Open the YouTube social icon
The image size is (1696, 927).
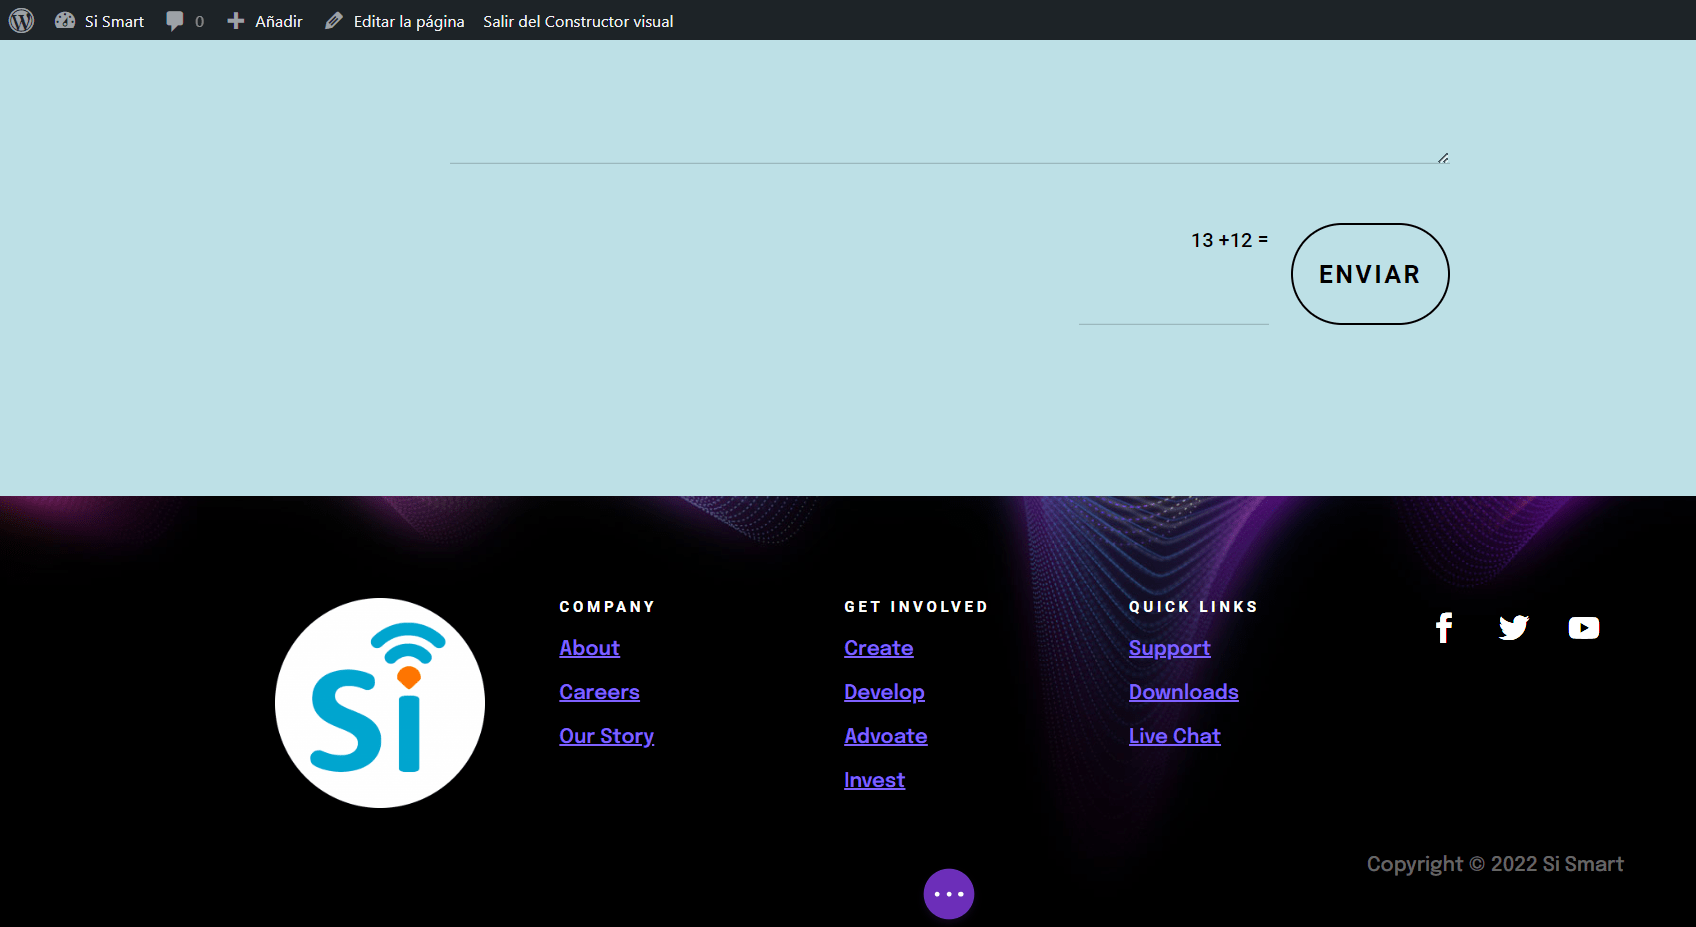click(x=1584, y=628)
